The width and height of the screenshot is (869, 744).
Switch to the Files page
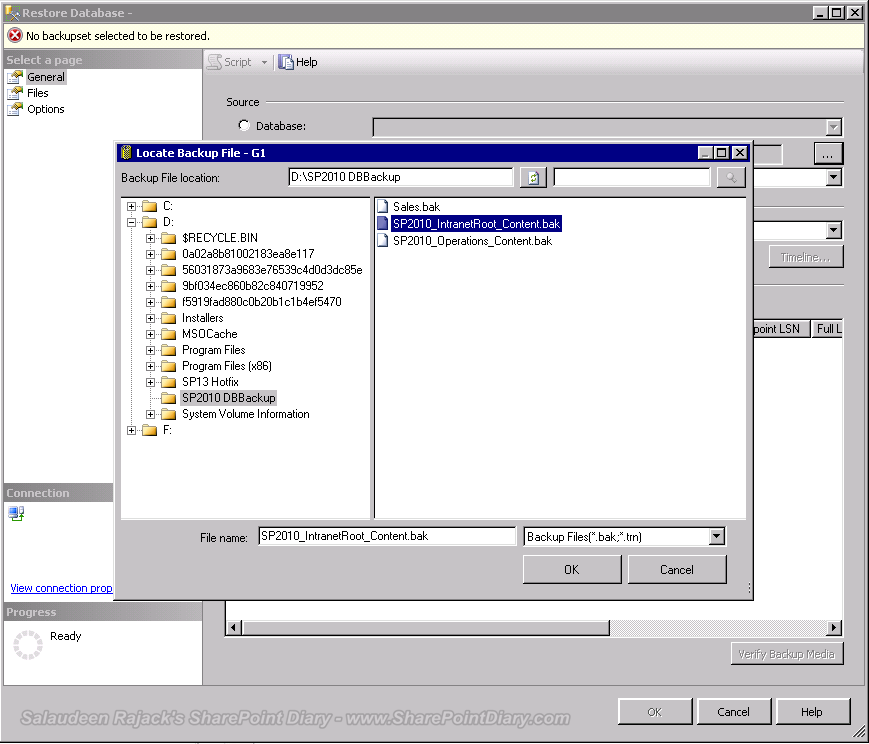[38, 93]
